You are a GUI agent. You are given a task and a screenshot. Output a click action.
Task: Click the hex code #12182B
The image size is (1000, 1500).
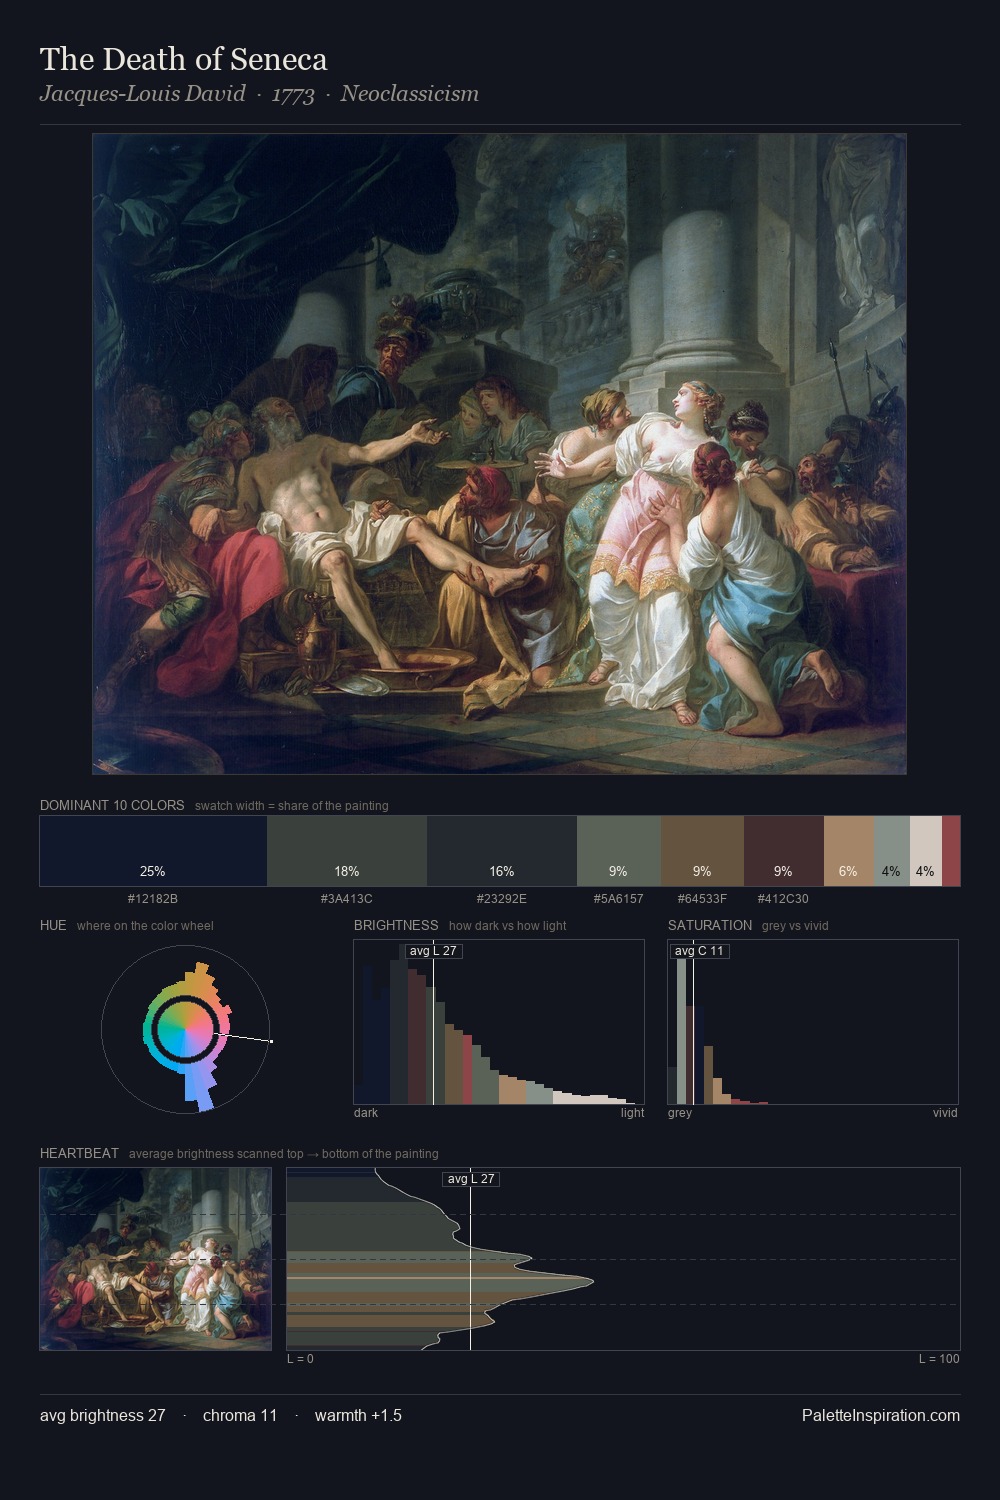pyautogui.click(x=153, y=899)
